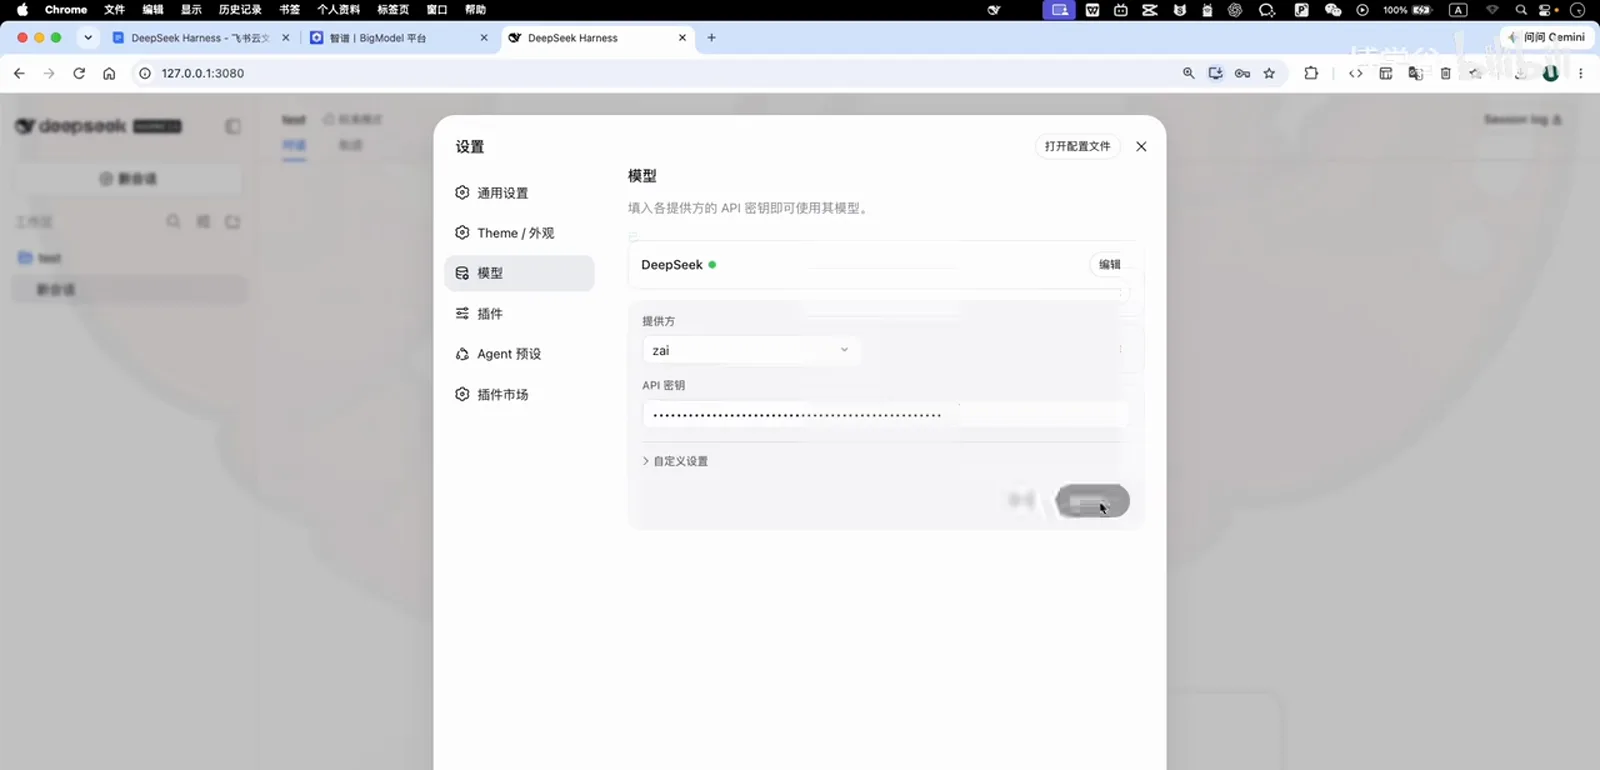This screenshot has height=770, width=1600.
Task: Open the 历史记录 menu
Action: coord(240,9)
